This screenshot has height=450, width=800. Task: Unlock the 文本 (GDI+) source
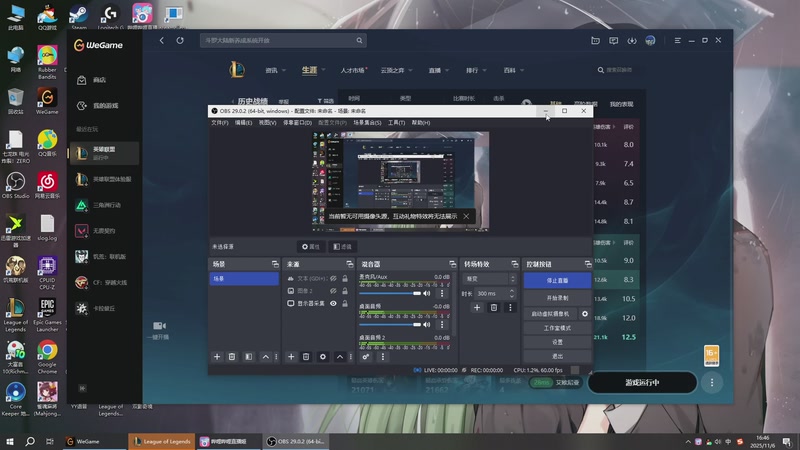tap(345, 279)
